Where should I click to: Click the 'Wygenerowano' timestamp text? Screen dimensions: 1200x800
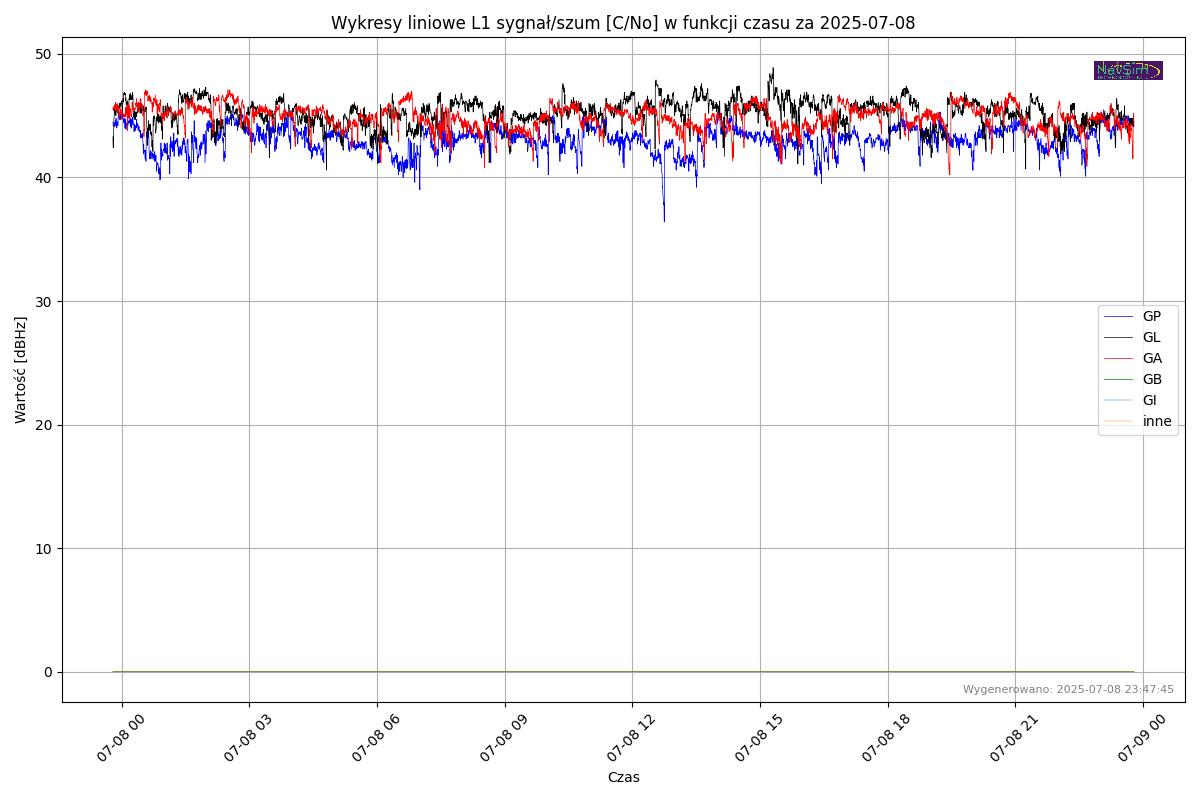pyautogui.click(x=1068, y=689)
